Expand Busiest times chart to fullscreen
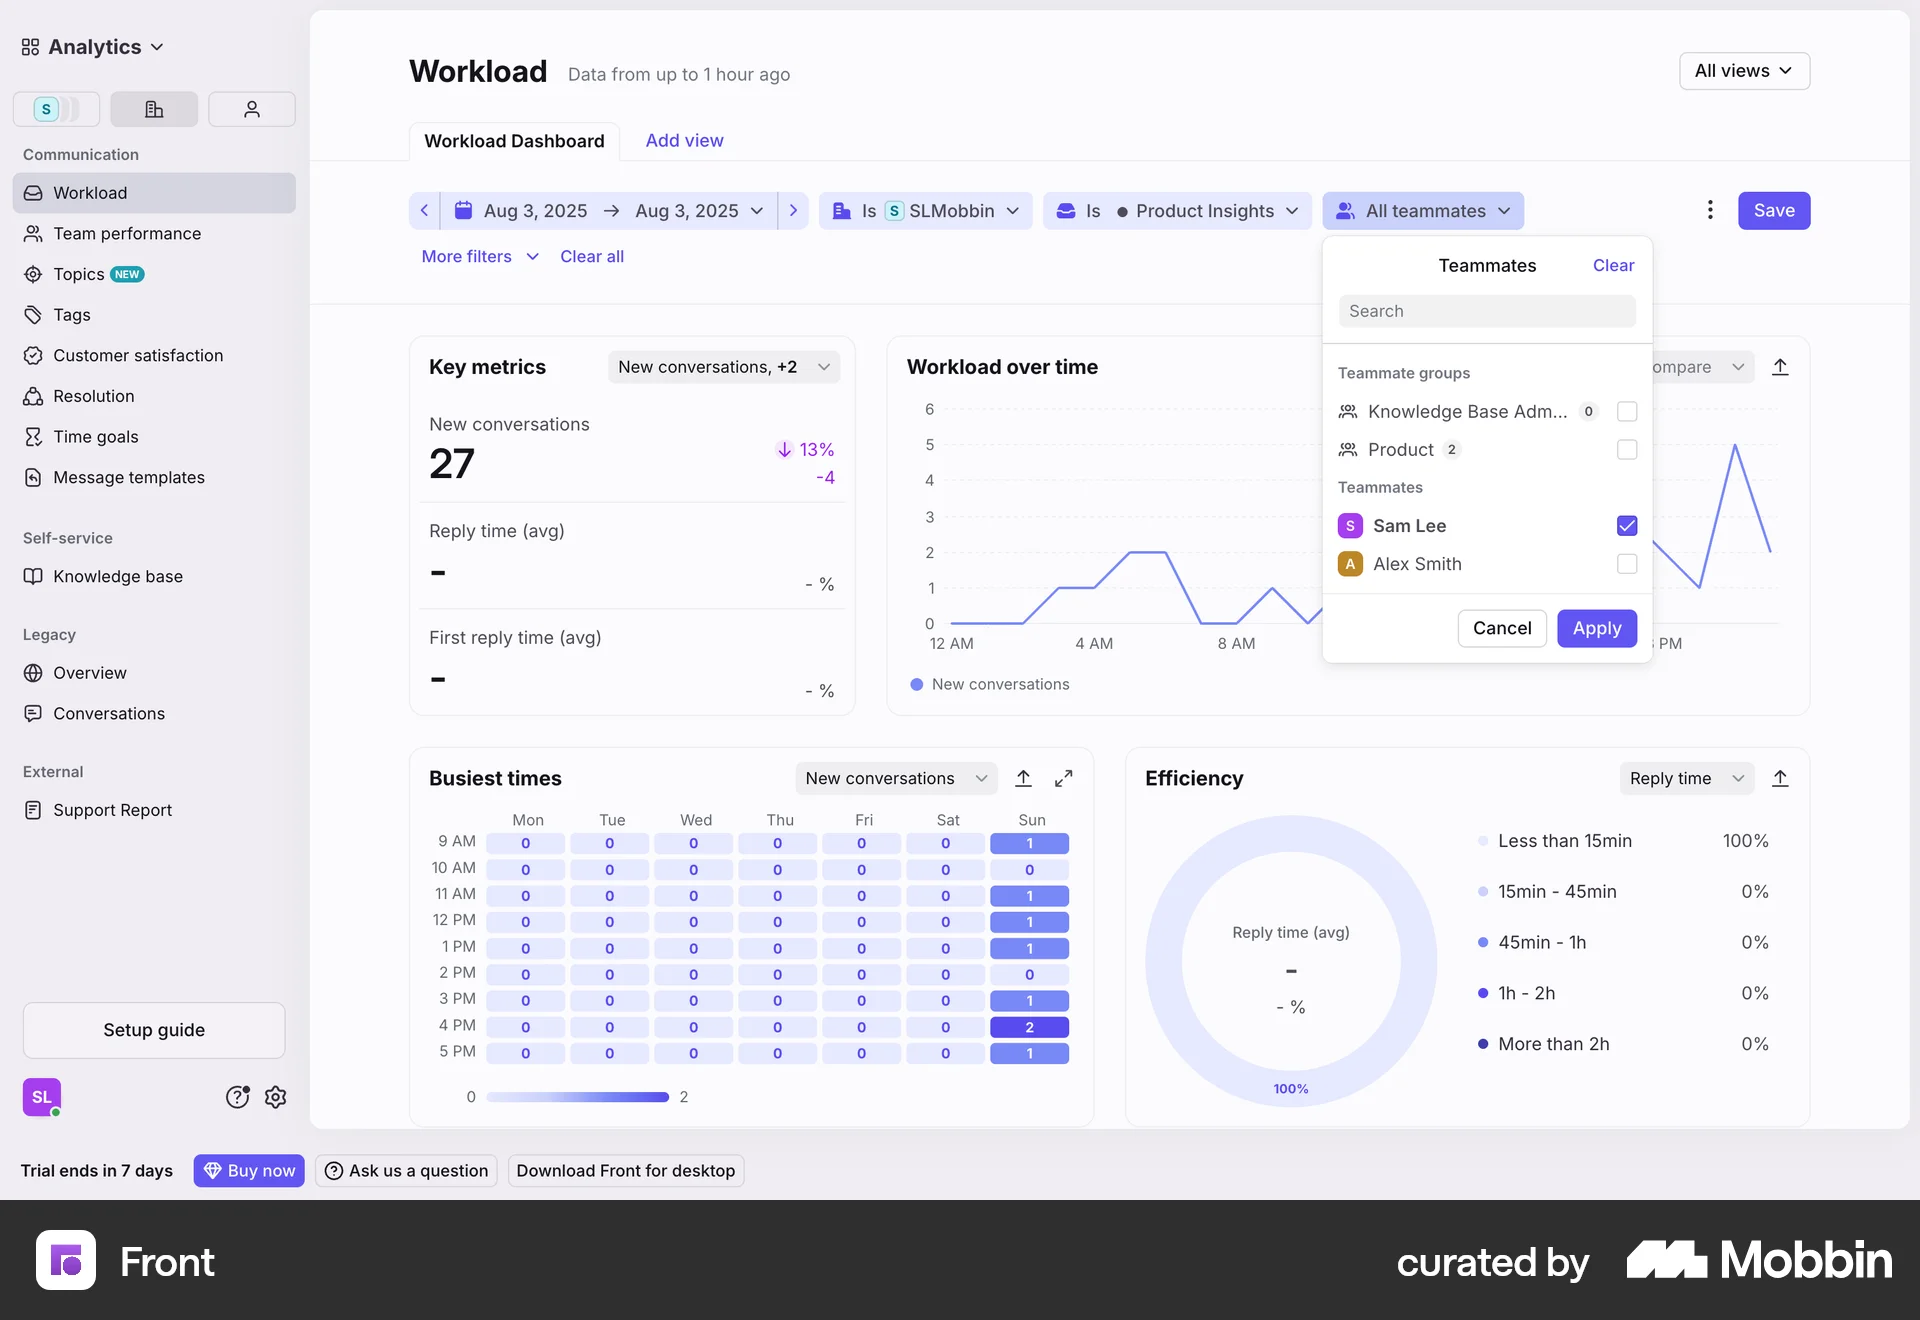Screen dimensions: 1920x1320 pos(1064,778)
